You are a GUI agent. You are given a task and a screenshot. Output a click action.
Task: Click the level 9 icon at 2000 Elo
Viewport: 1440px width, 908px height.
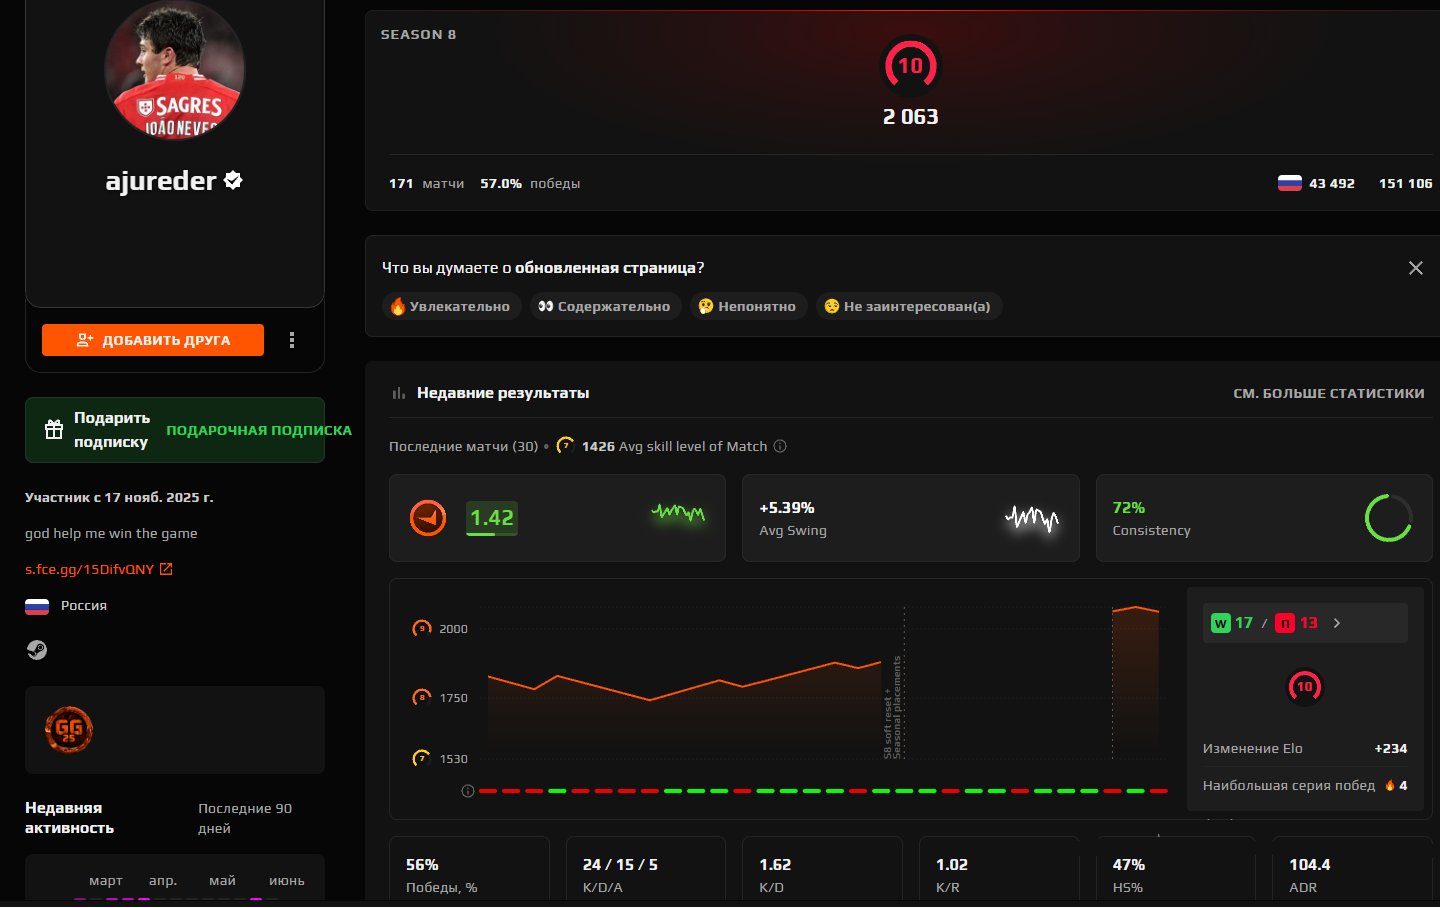tap(422, 628)
